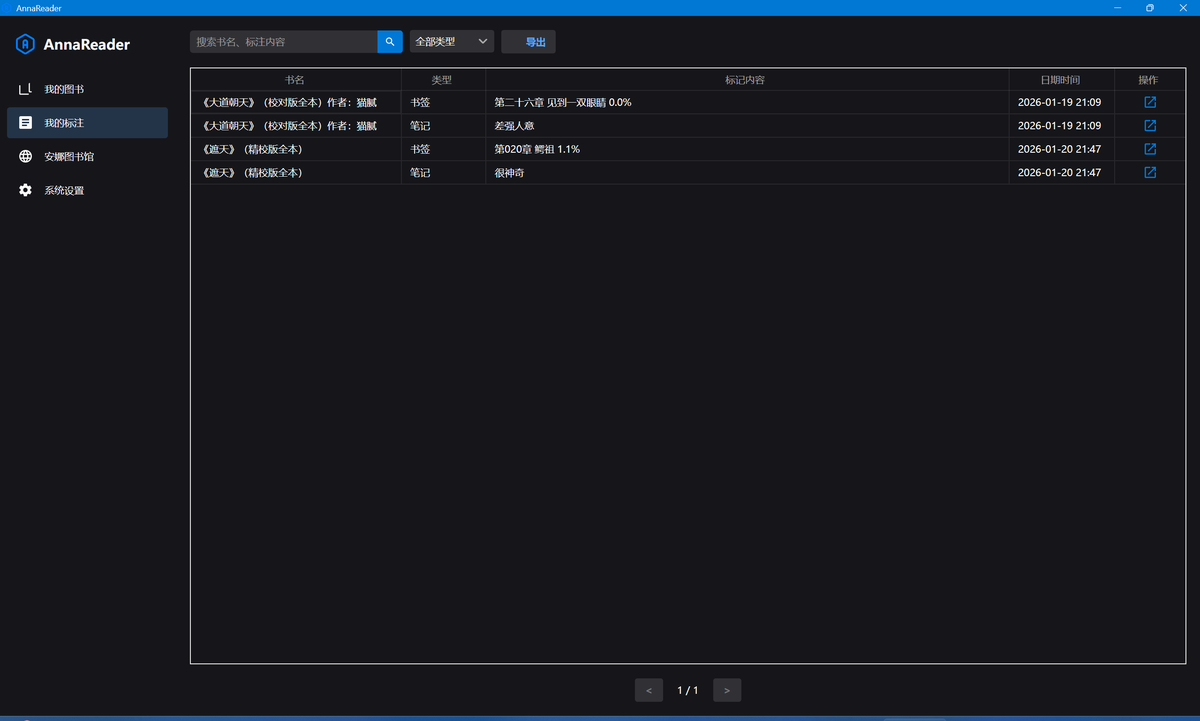Screen dimensions: 1200x721
Task: Open the 全部类型 filter dropdown
Action: point(452,42)
